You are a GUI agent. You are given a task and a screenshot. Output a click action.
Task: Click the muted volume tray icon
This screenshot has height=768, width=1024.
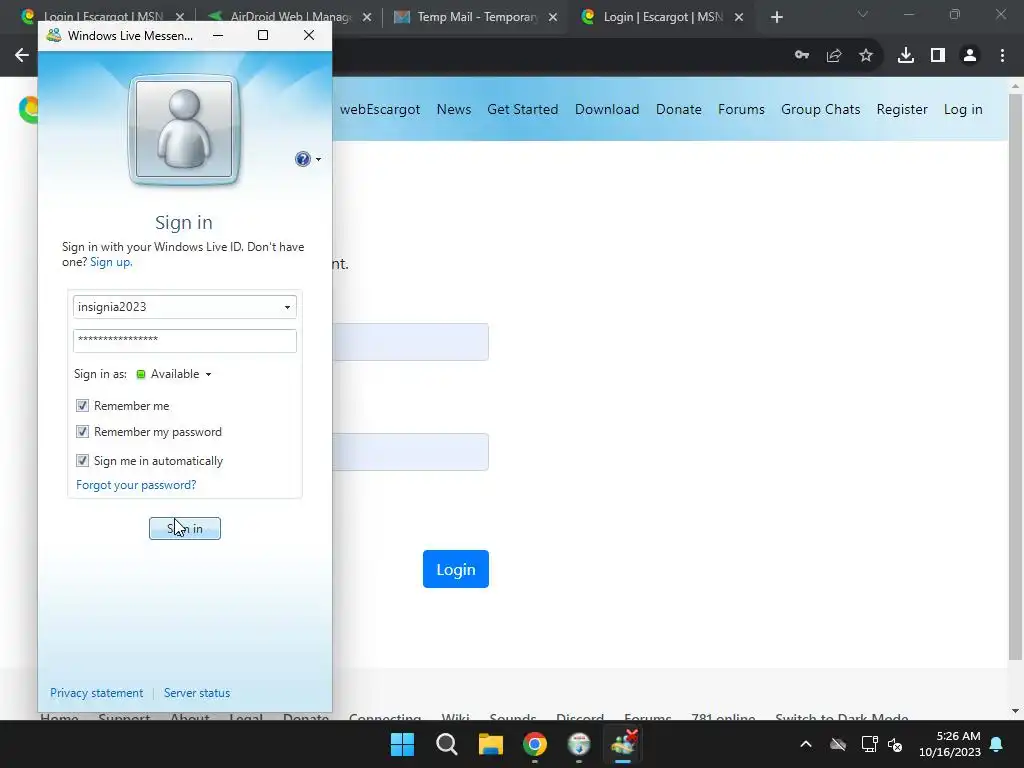click(x=895, y=744)
